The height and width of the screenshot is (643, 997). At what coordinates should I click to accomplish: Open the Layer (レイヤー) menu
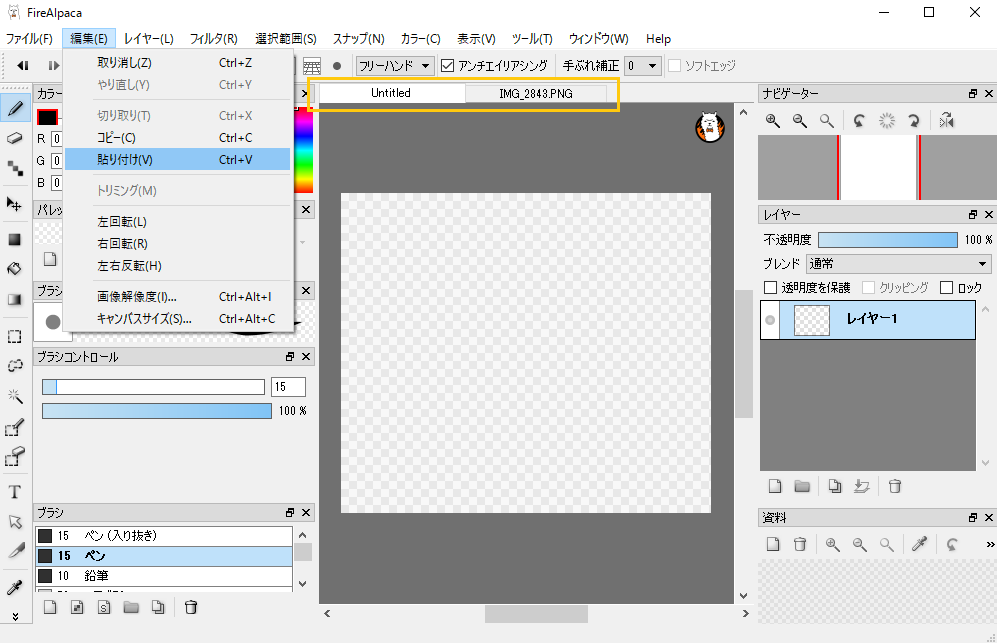149,39
